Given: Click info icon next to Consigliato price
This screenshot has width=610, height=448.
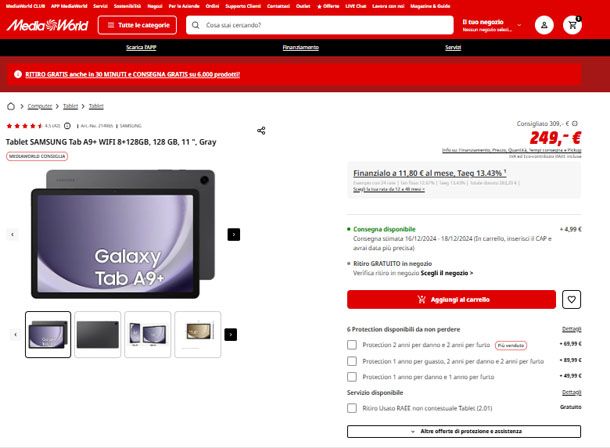Looking at the screenshot, I should 575,124.
